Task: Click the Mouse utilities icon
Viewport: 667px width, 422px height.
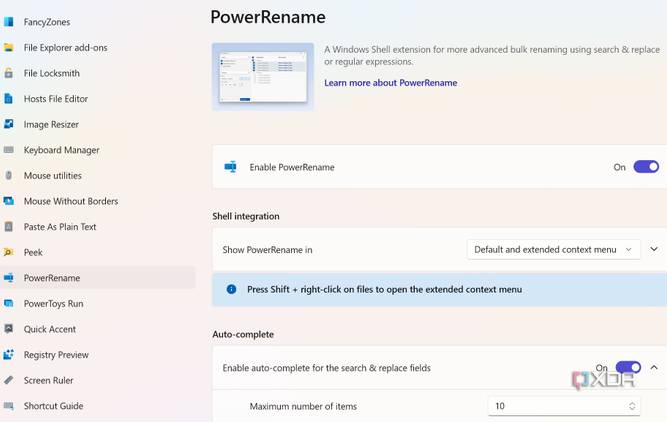Action: (x=9, y=175)
